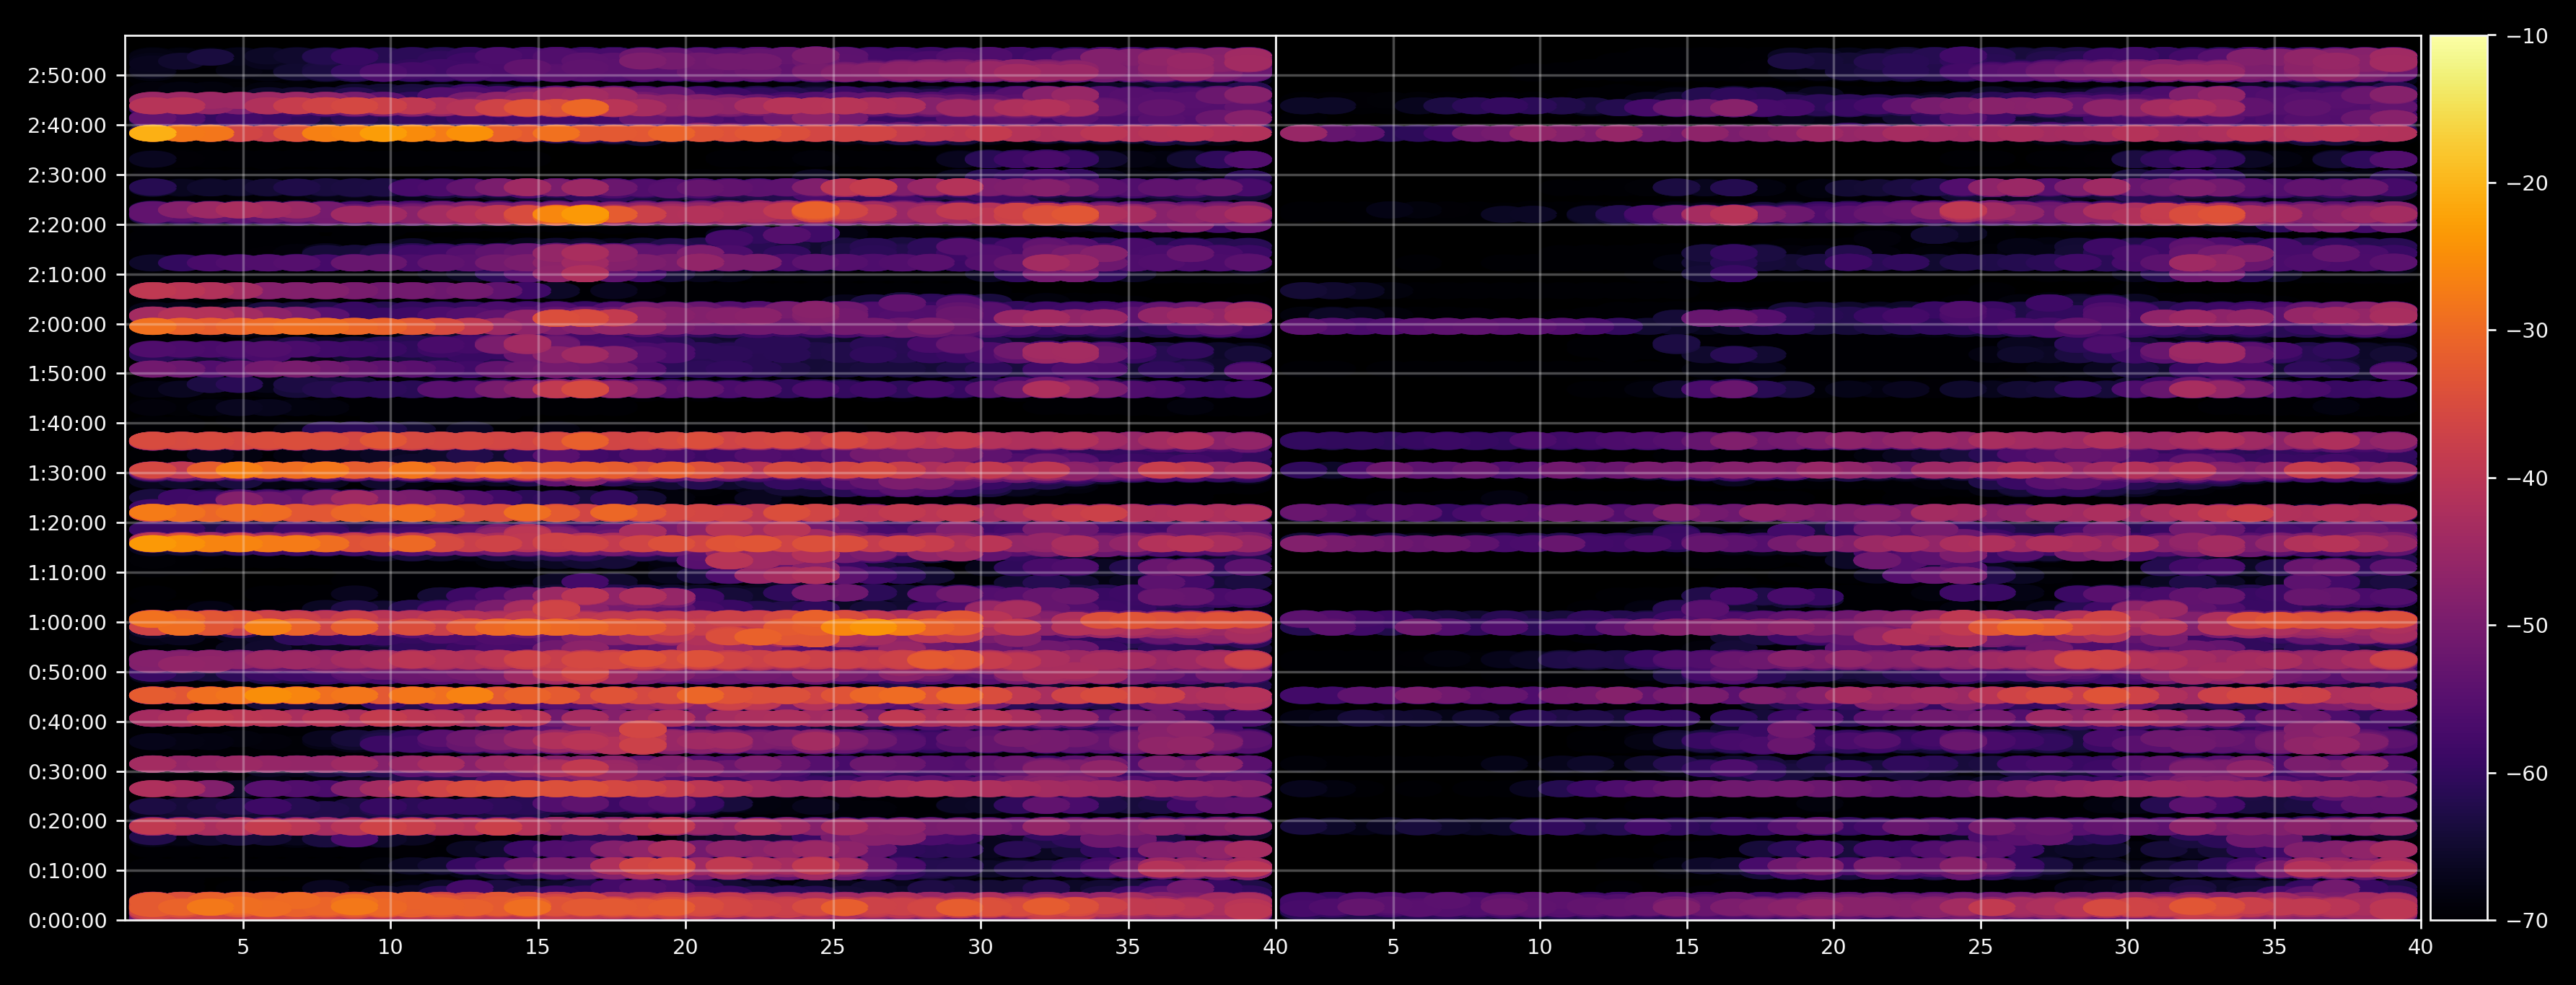Image resolution: width=2576 pixels, height=985 pixels.
Task: Click the 1:10:00 y-axis time label
Action: coord(67,573)
